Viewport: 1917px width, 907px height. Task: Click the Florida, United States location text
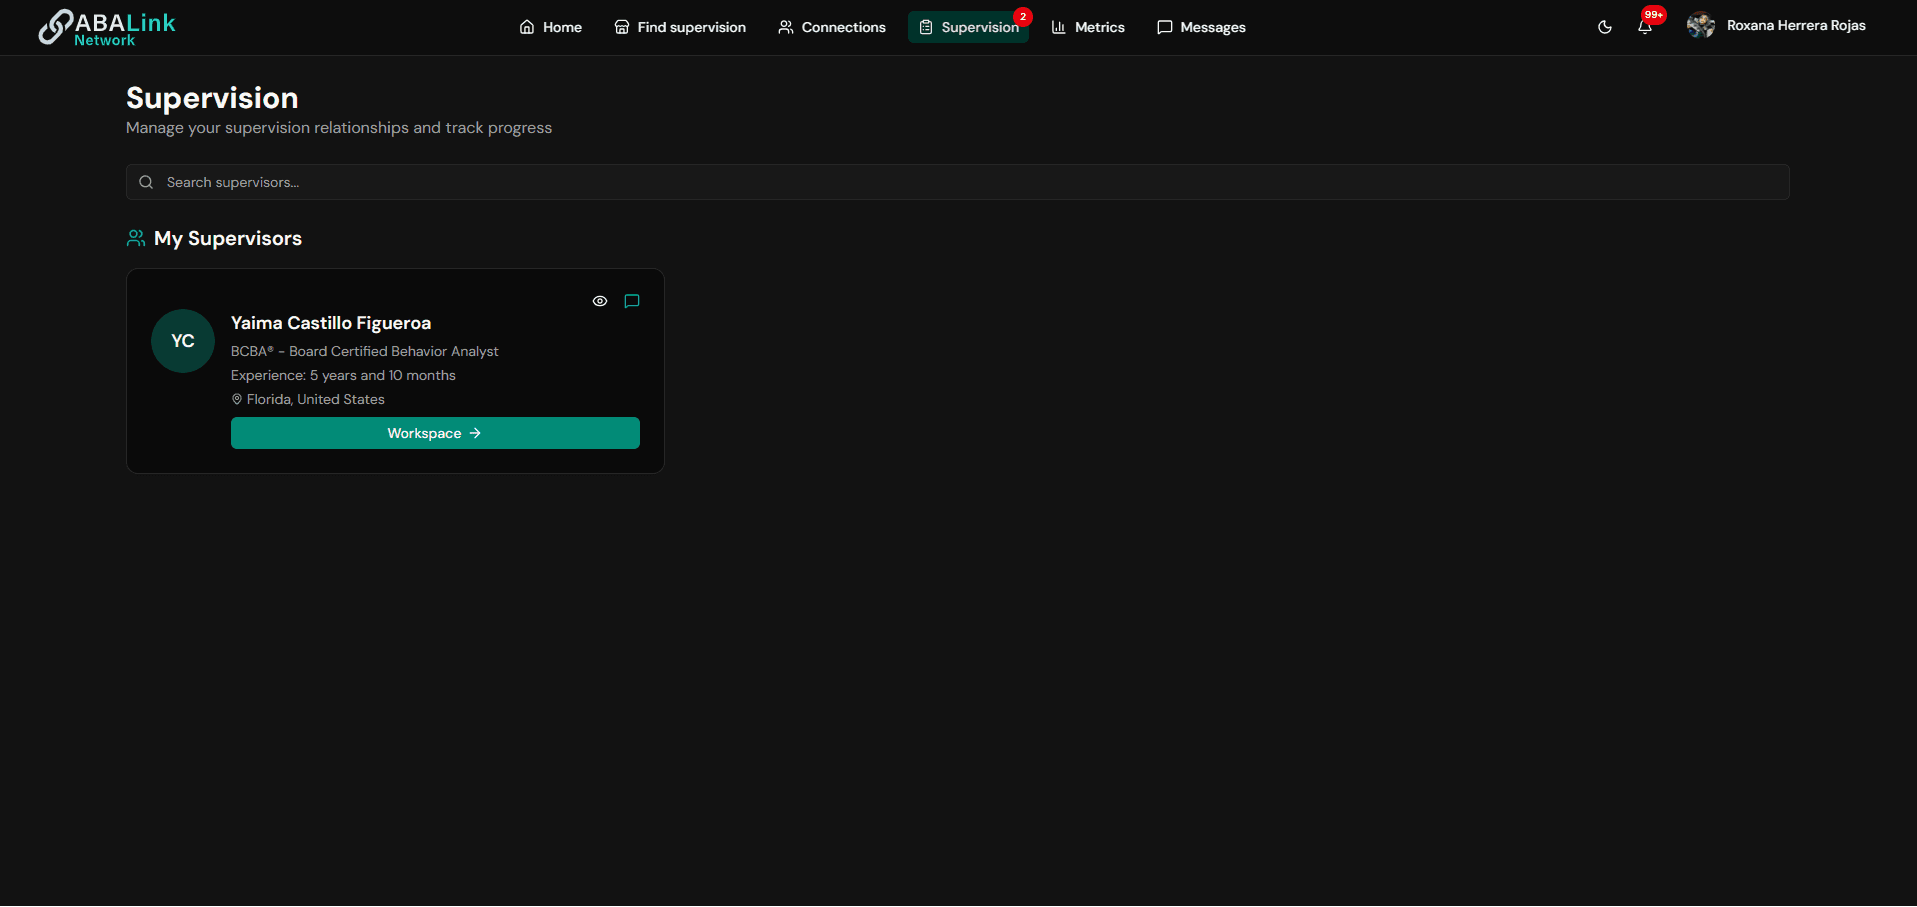tap(315, 399)
